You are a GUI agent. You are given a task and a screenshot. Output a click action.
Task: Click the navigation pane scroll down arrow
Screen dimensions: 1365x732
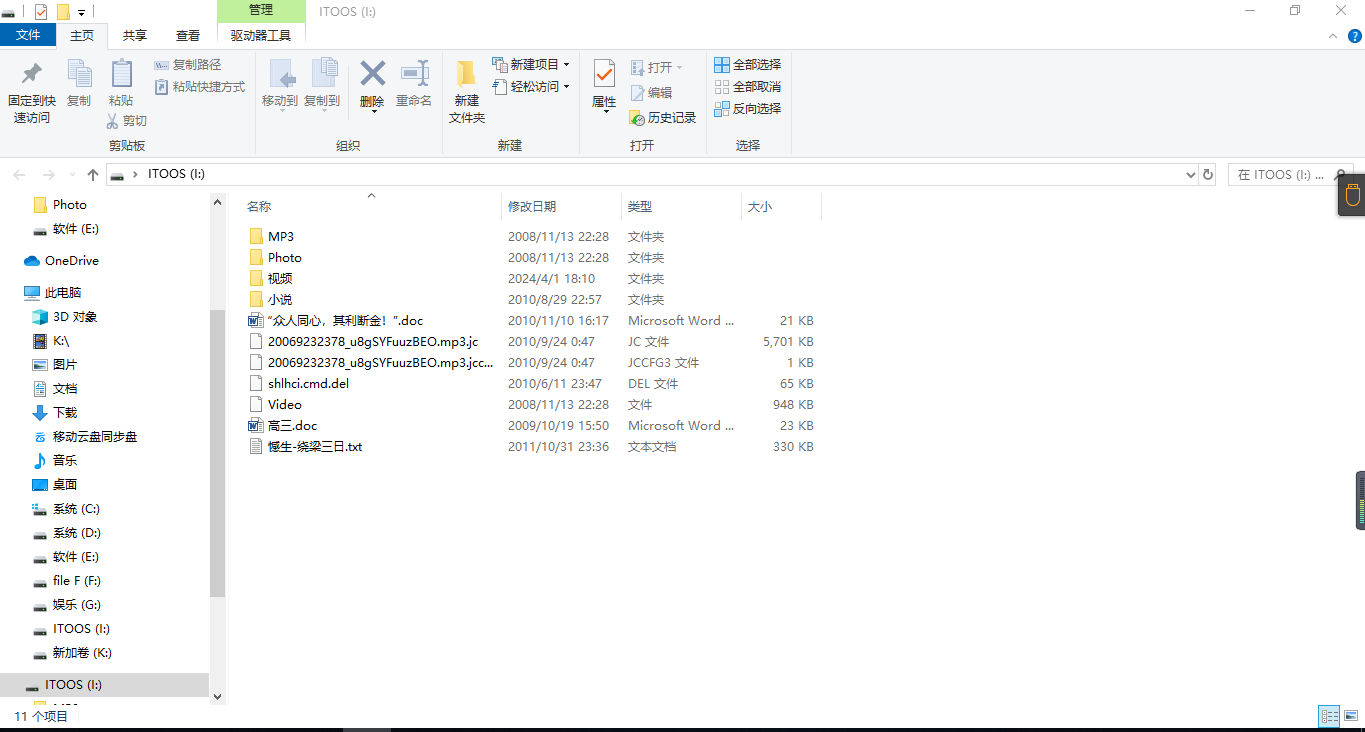click(x=218, y=697)
